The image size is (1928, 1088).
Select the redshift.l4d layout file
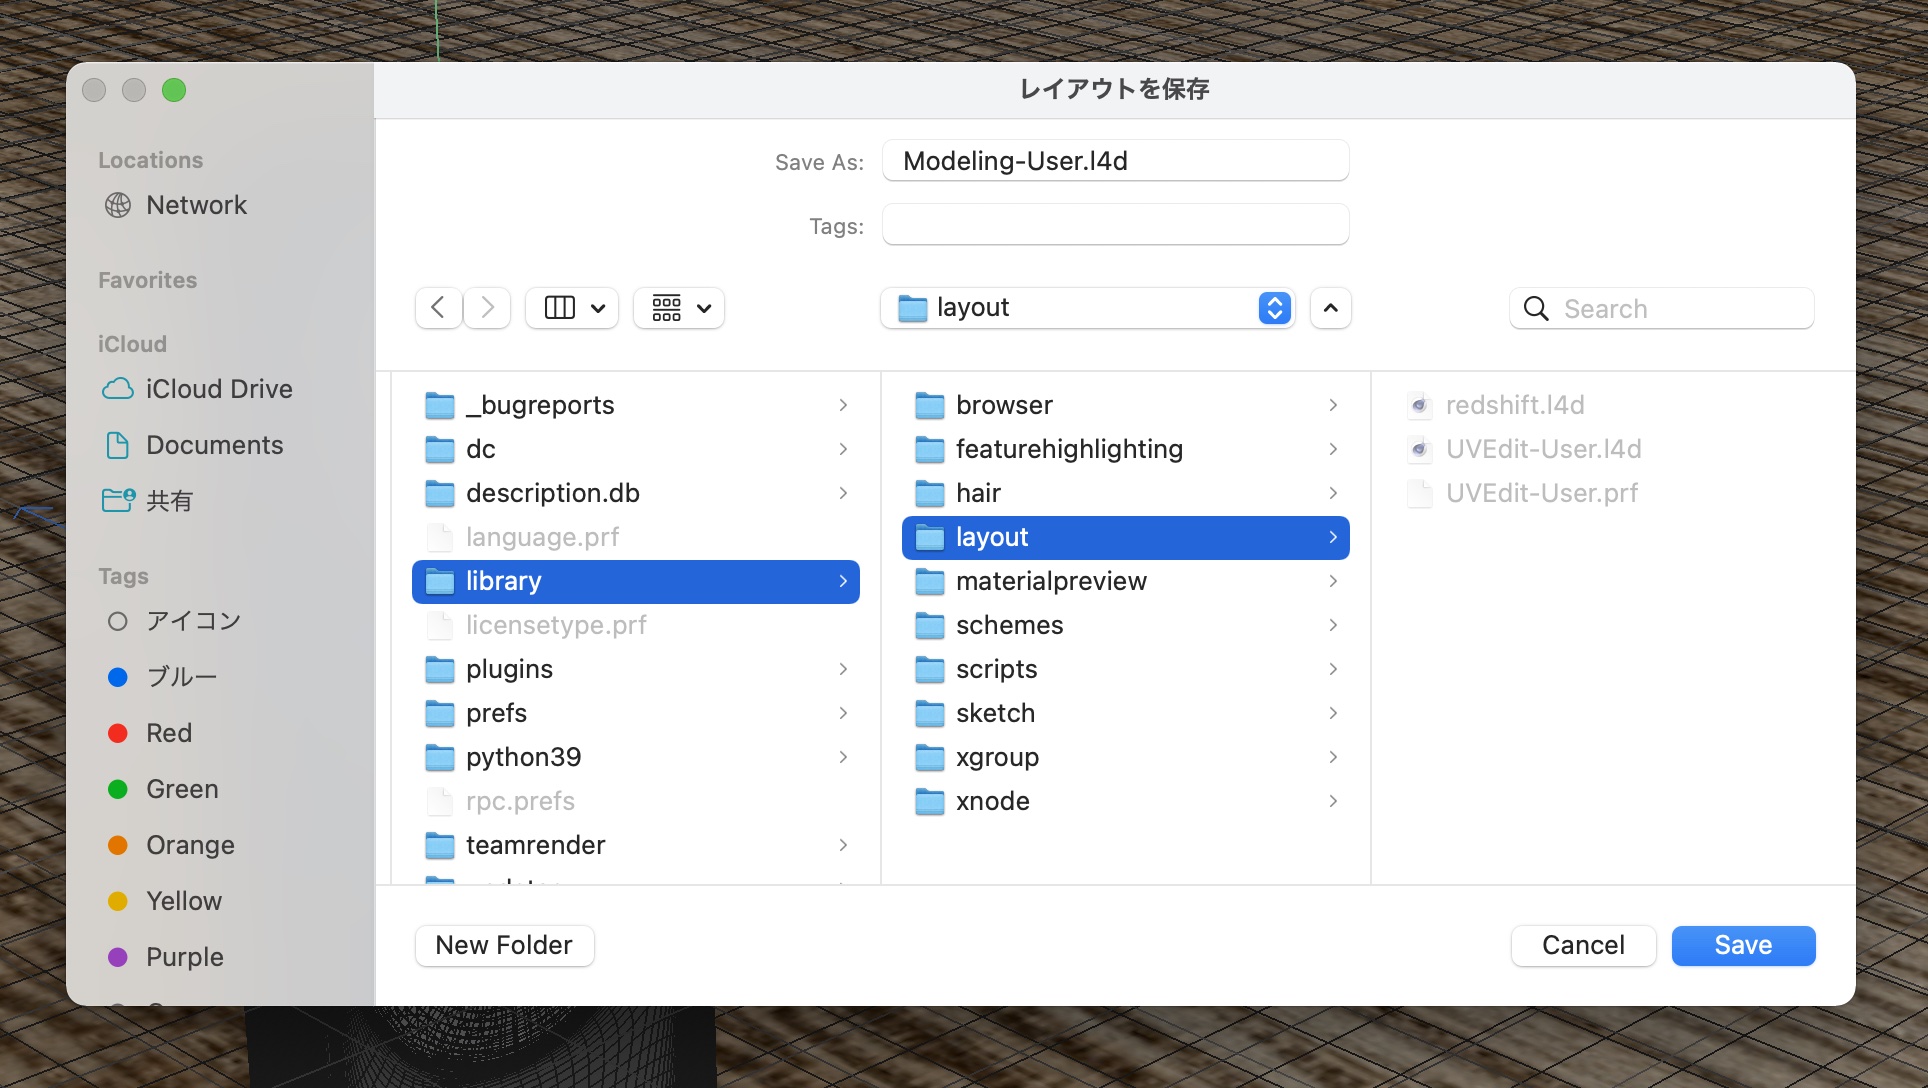click(1514, 405)
